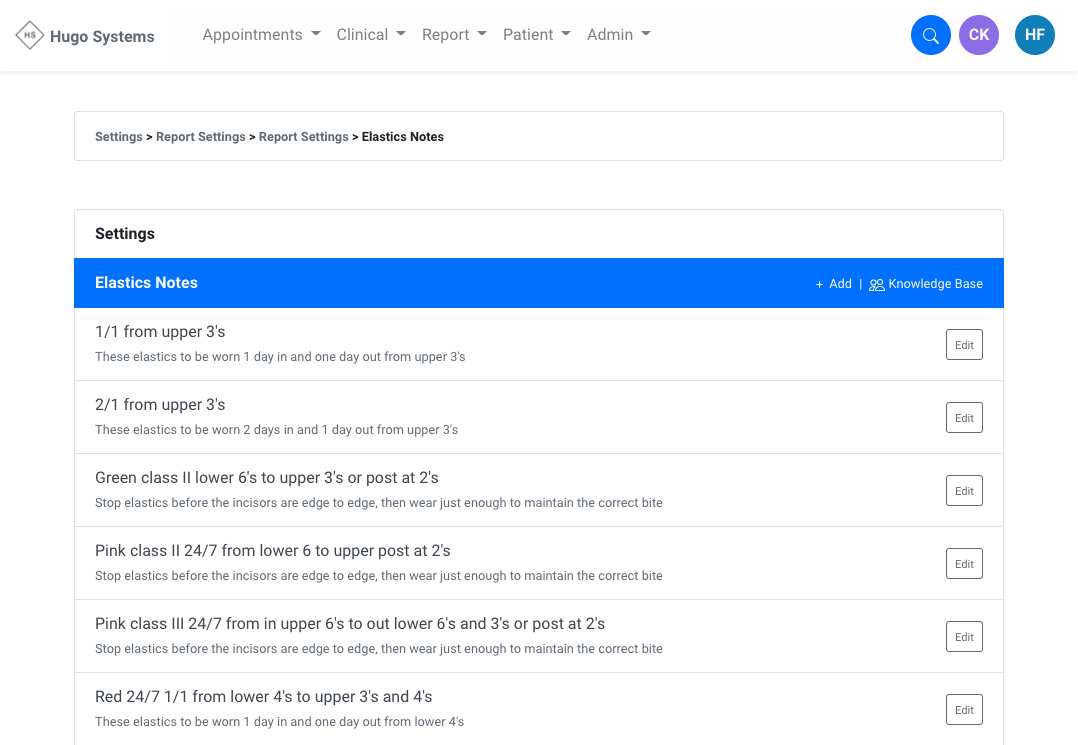
Task: Open the Patient menu
Action: pyautogui.click(x=536, y=35)
